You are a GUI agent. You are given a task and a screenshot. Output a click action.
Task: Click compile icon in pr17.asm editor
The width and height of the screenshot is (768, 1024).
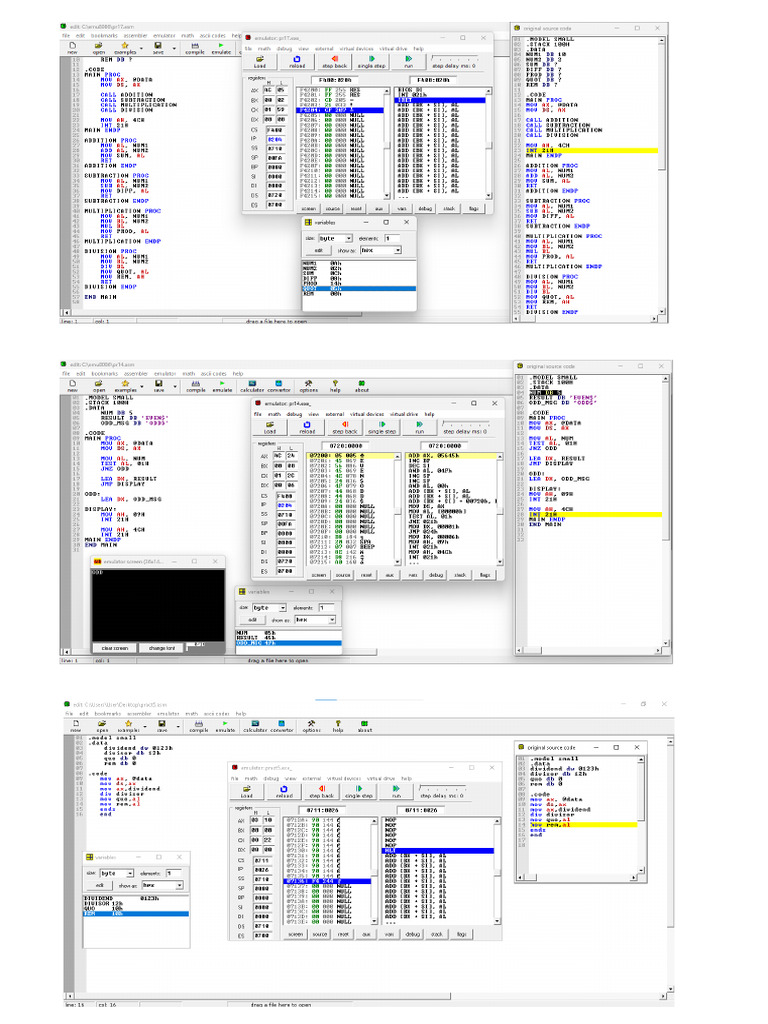[x=195, y=46]
